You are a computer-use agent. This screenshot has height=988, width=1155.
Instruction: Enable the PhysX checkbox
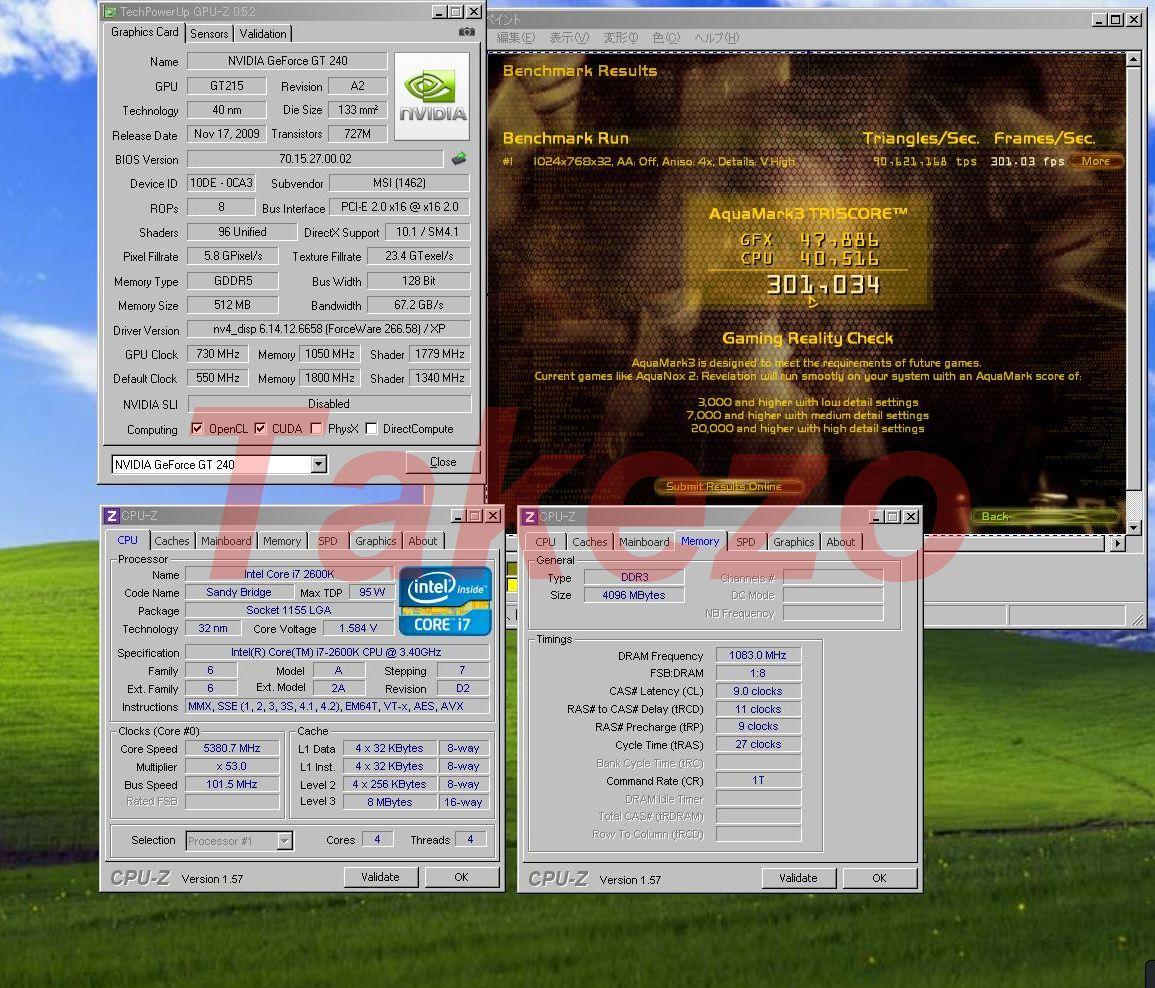pos(316,428)
